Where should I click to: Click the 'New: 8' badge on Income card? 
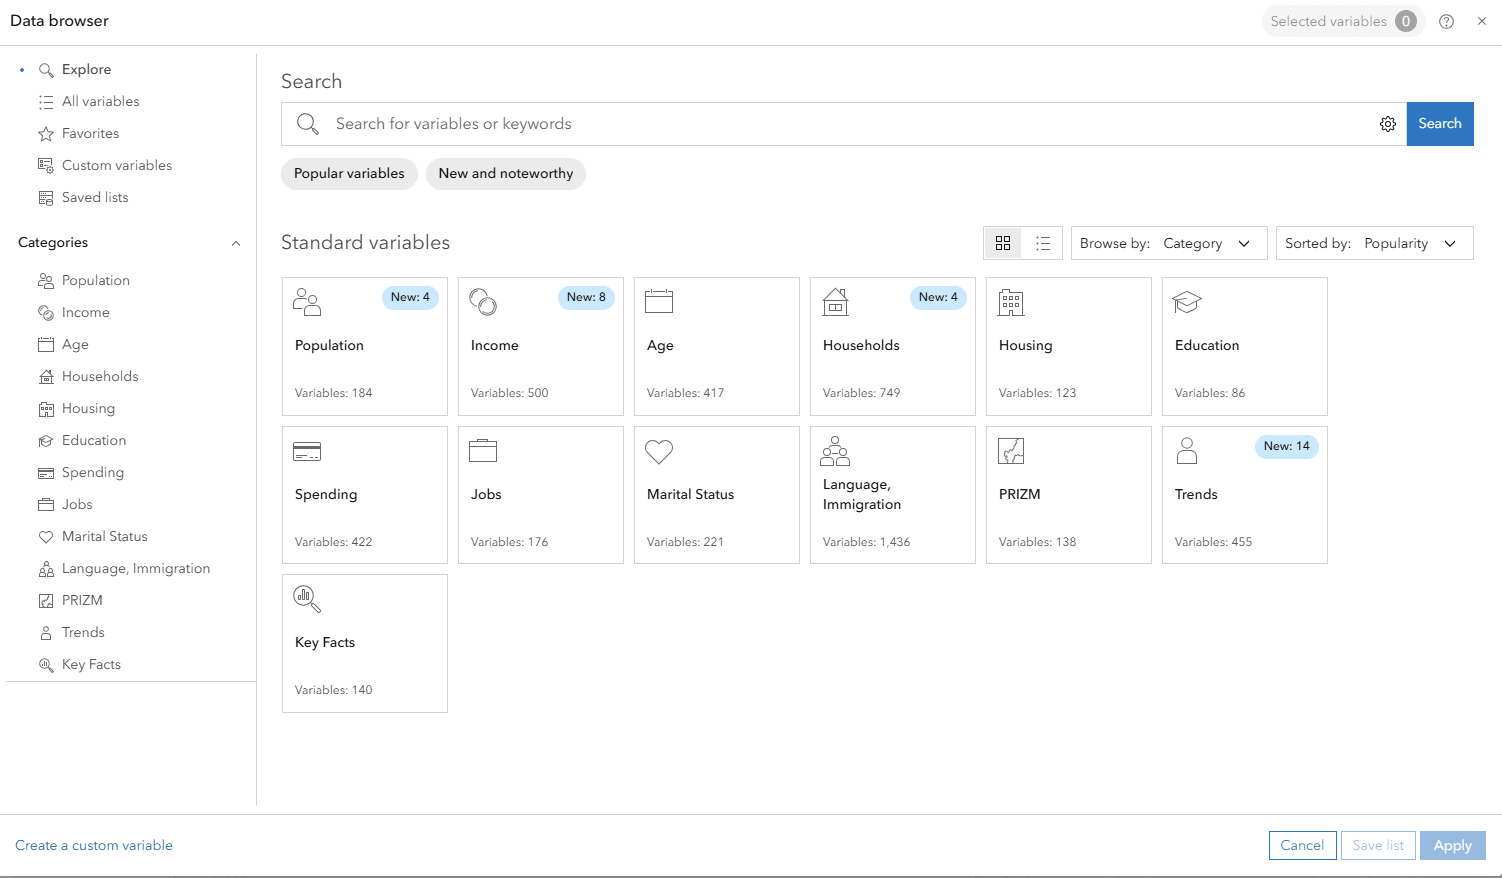point(586,298)
